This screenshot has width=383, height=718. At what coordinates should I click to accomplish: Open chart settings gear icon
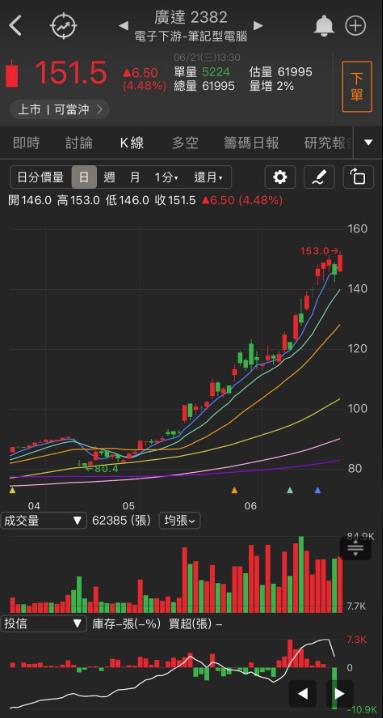[280, 177]
